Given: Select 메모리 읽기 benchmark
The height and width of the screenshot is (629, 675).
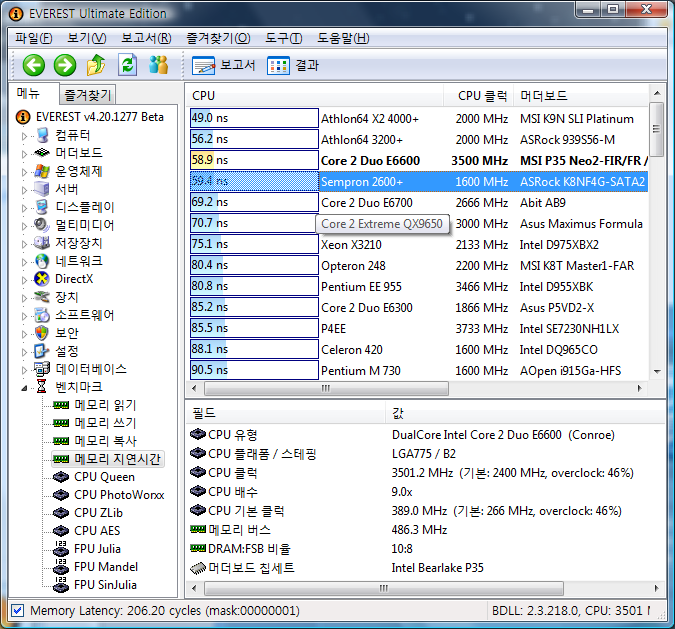Looking at the screenshot, I should pyautogui.click(x=105, y=405).
